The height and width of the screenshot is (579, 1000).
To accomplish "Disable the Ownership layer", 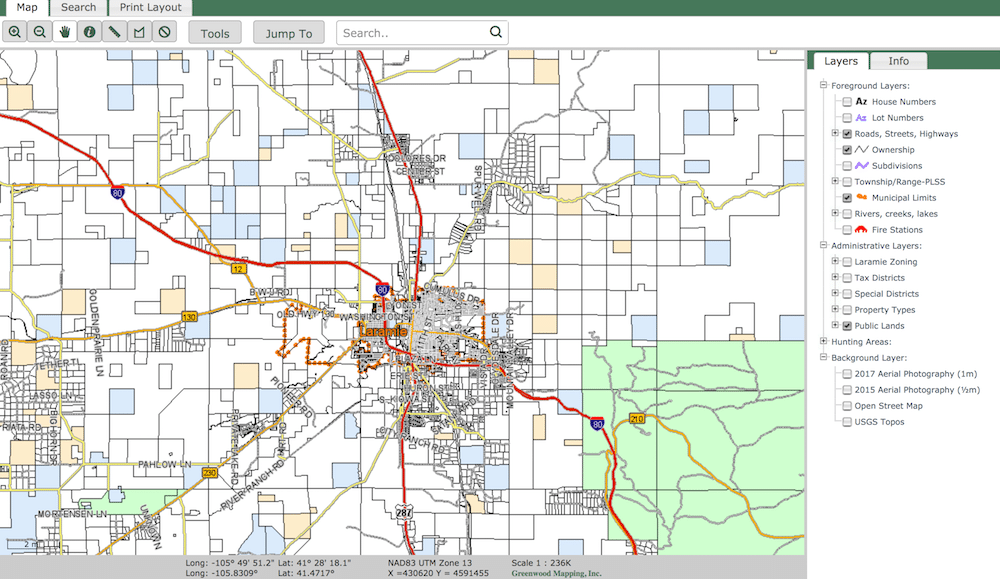I will (846, 149).
